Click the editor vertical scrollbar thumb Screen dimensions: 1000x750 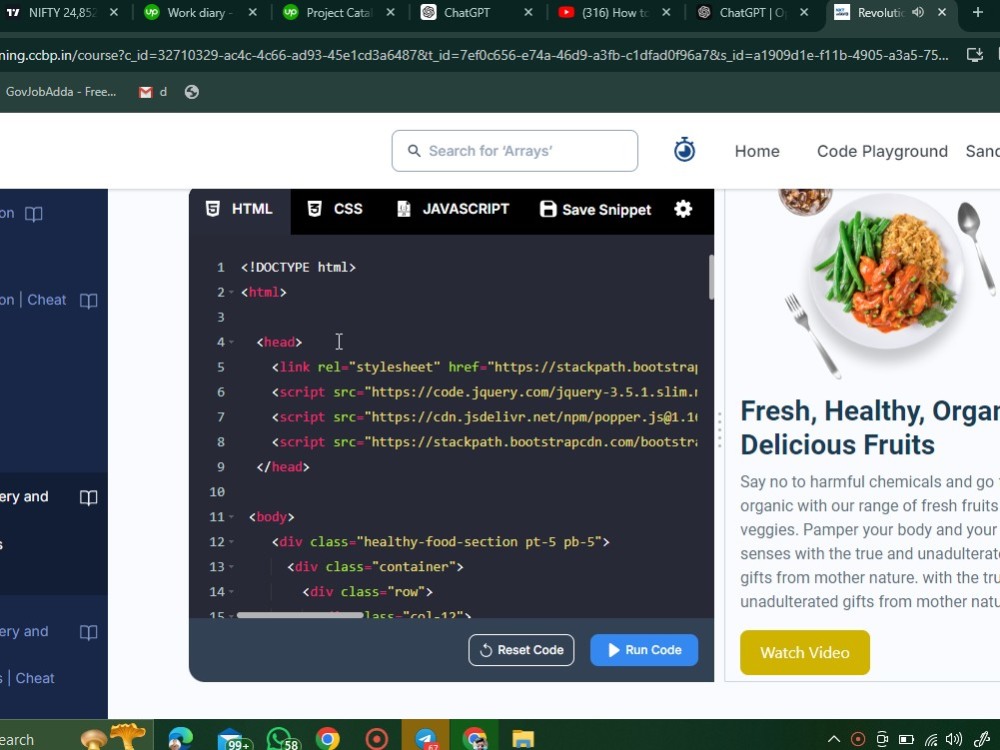(x=710, y=277)
